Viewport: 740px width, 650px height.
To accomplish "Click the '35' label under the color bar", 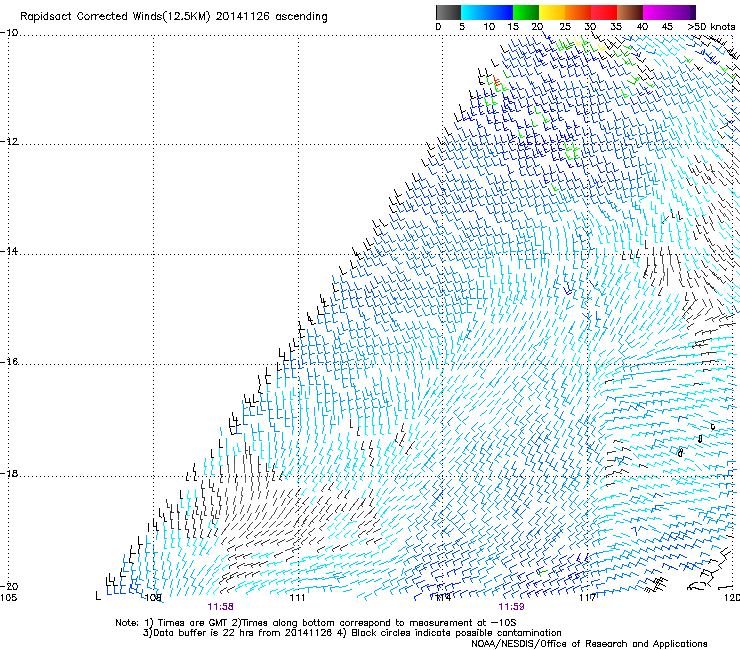I will pos(616,27).
